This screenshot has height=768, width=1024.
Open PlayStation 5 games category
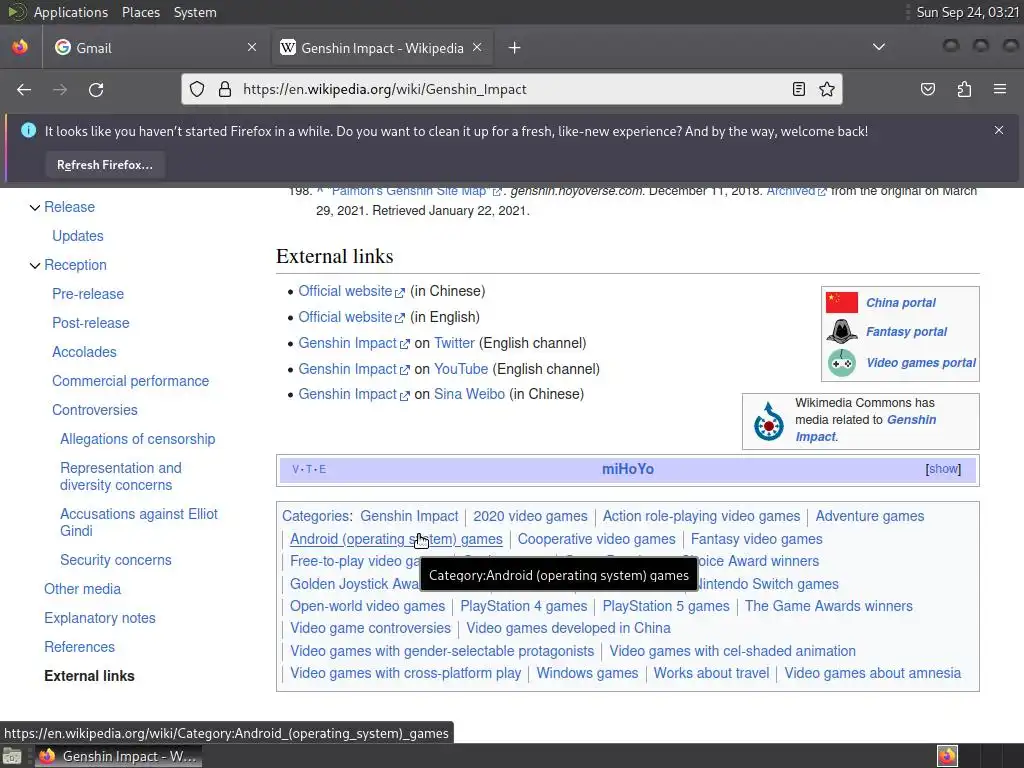click(x=665, y=607)
